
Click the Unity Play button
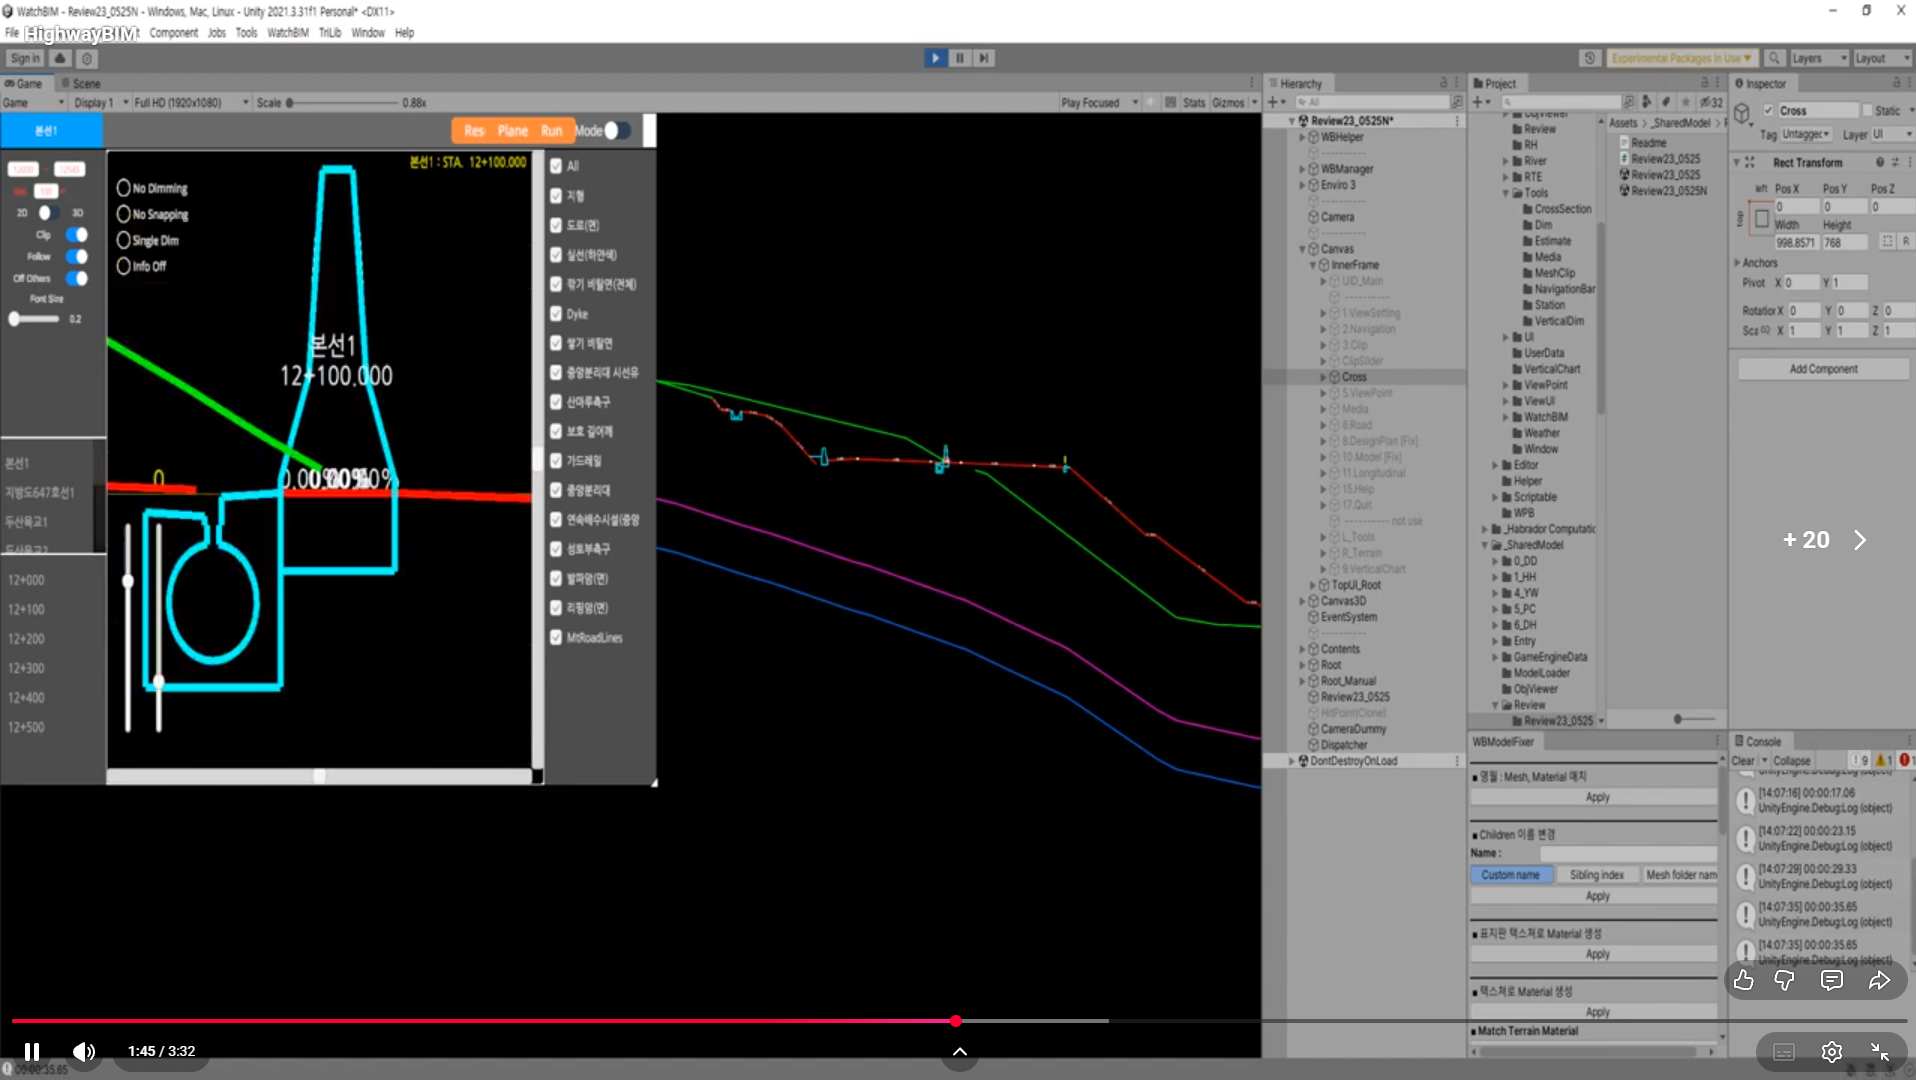click(935, 58)
